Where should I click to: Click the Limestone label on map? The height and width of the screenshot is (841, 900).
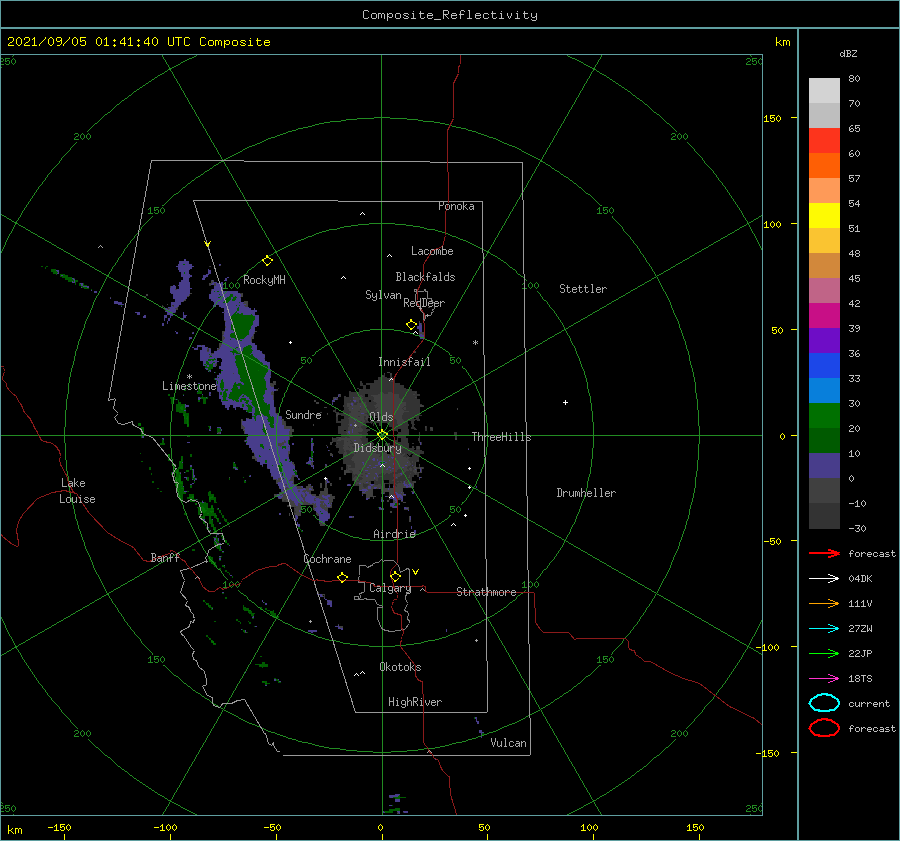pyautogui.click(x=189, y=386)
